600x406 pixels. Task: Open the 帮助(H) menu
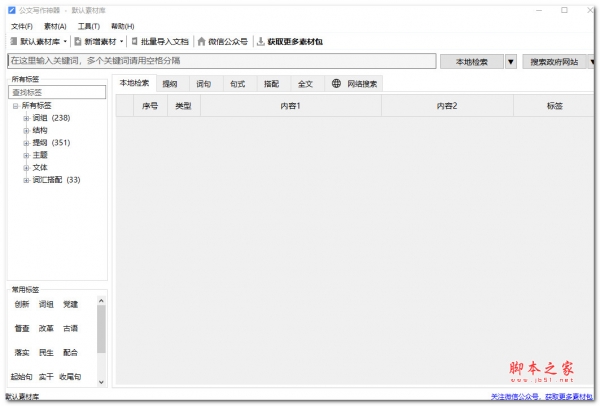[x=122, y=26]
